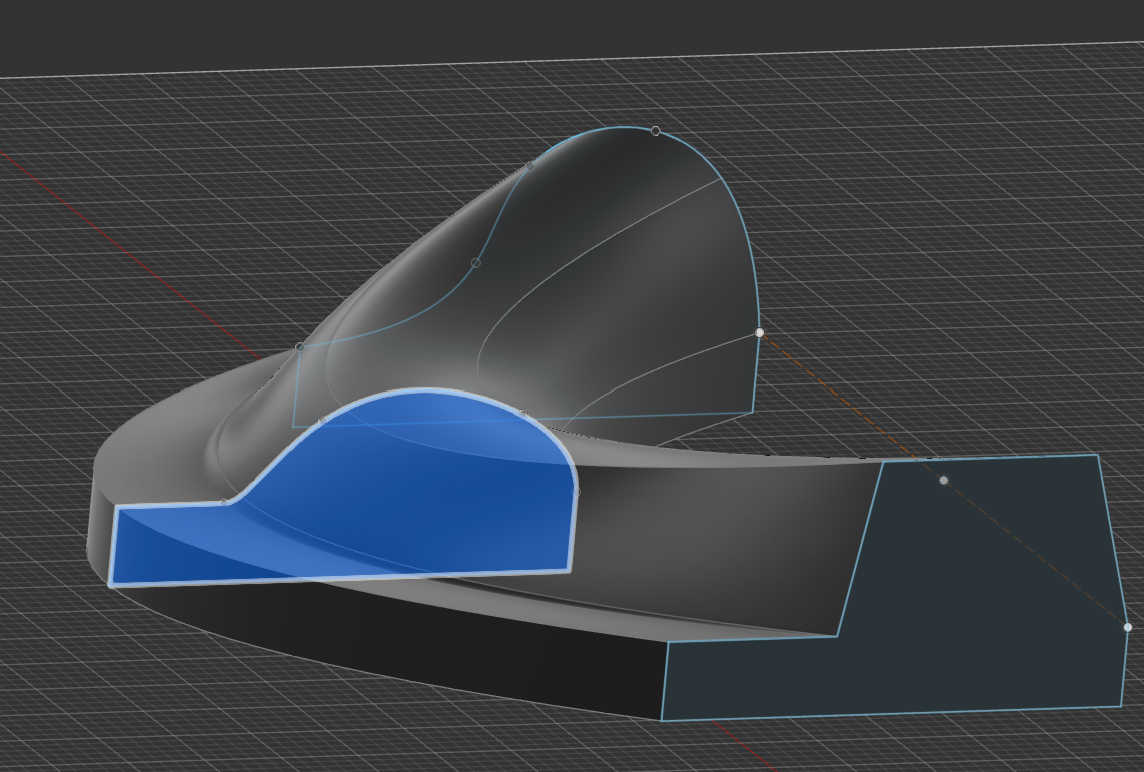Select upper-left control point near arch peak

click(529, 166)
